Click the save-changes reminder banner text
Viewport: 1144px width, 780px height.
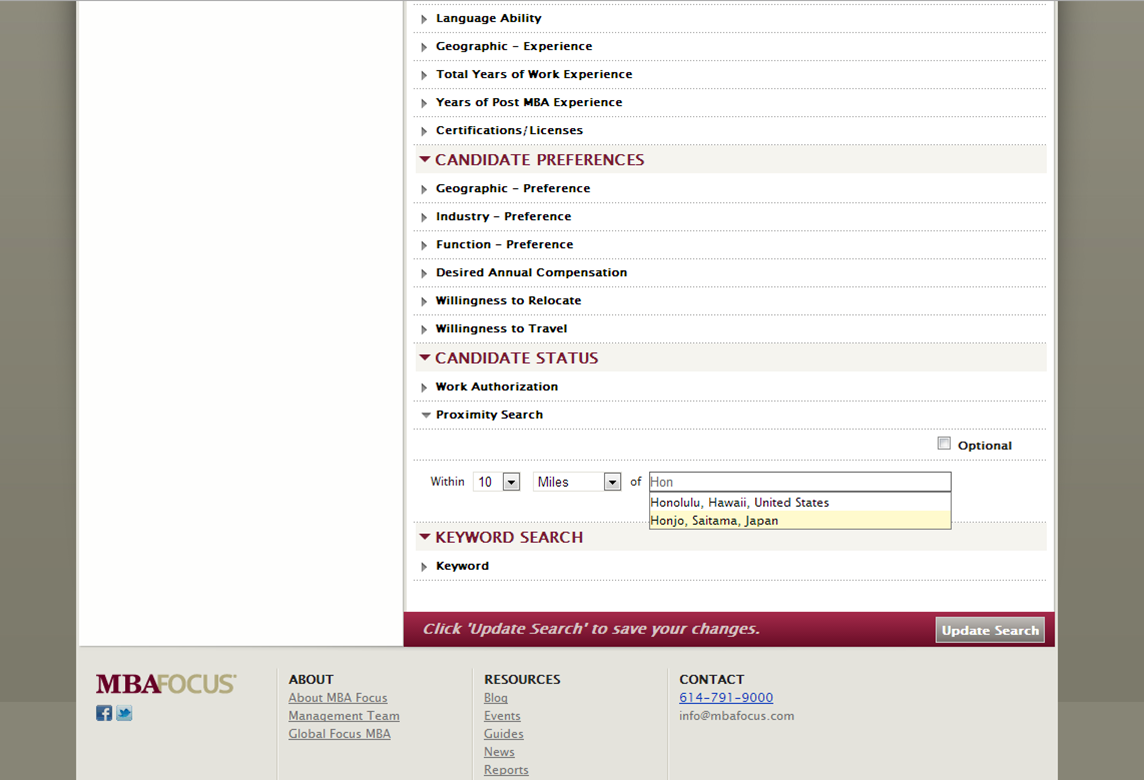(591, 628)
